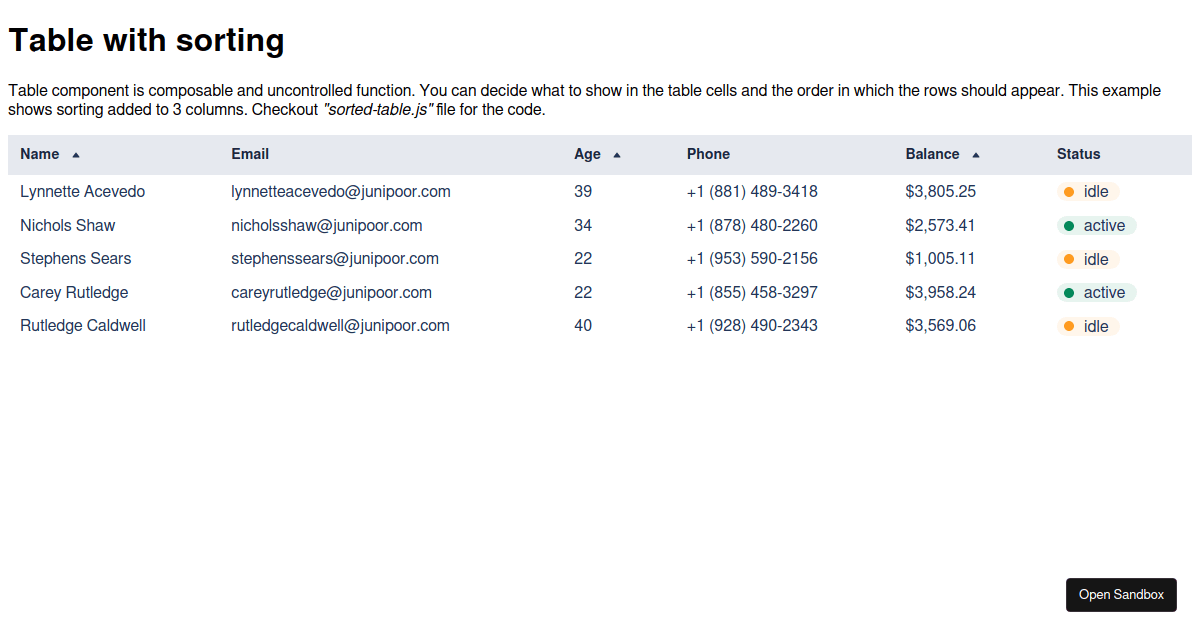Screen dimensions: 1200x630
Task: Click the sort arrow icon next to Balance
Action: tap(975, 154)
